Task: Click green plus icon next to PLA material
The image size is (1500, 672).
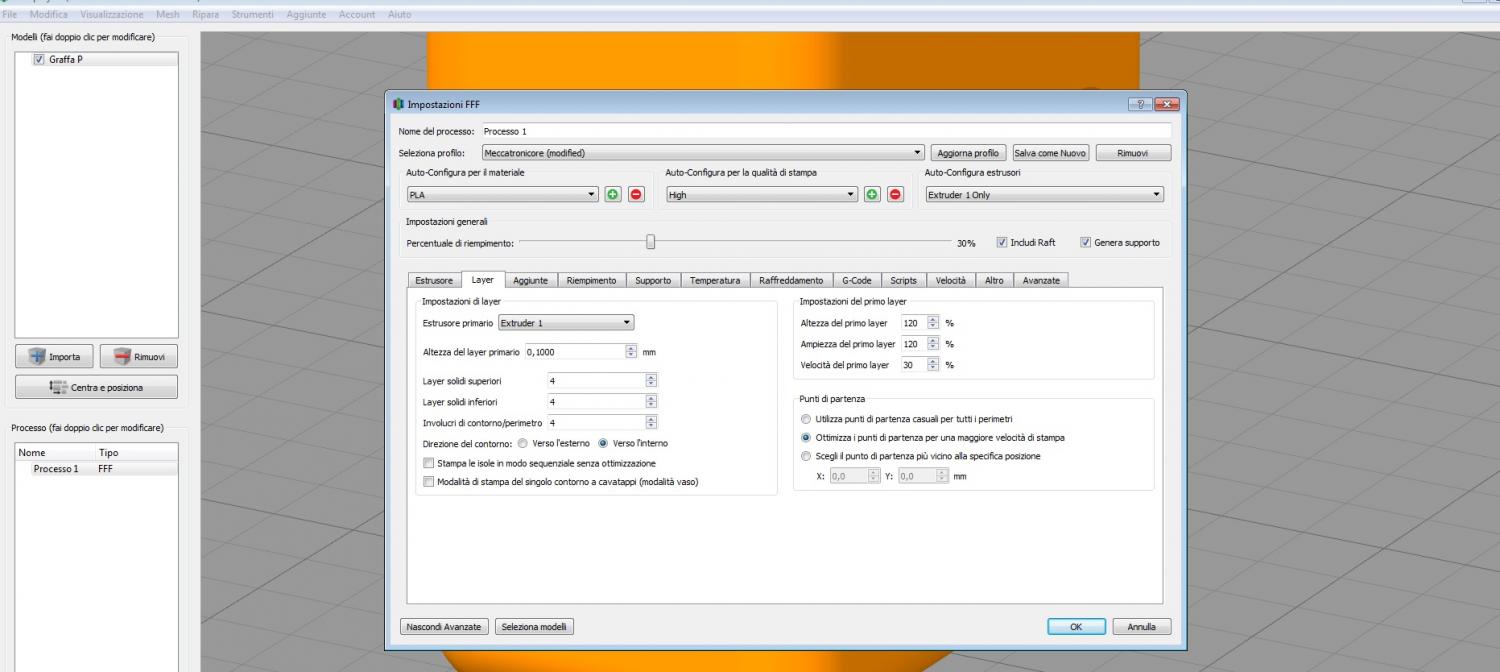Action: coord(612,195)
